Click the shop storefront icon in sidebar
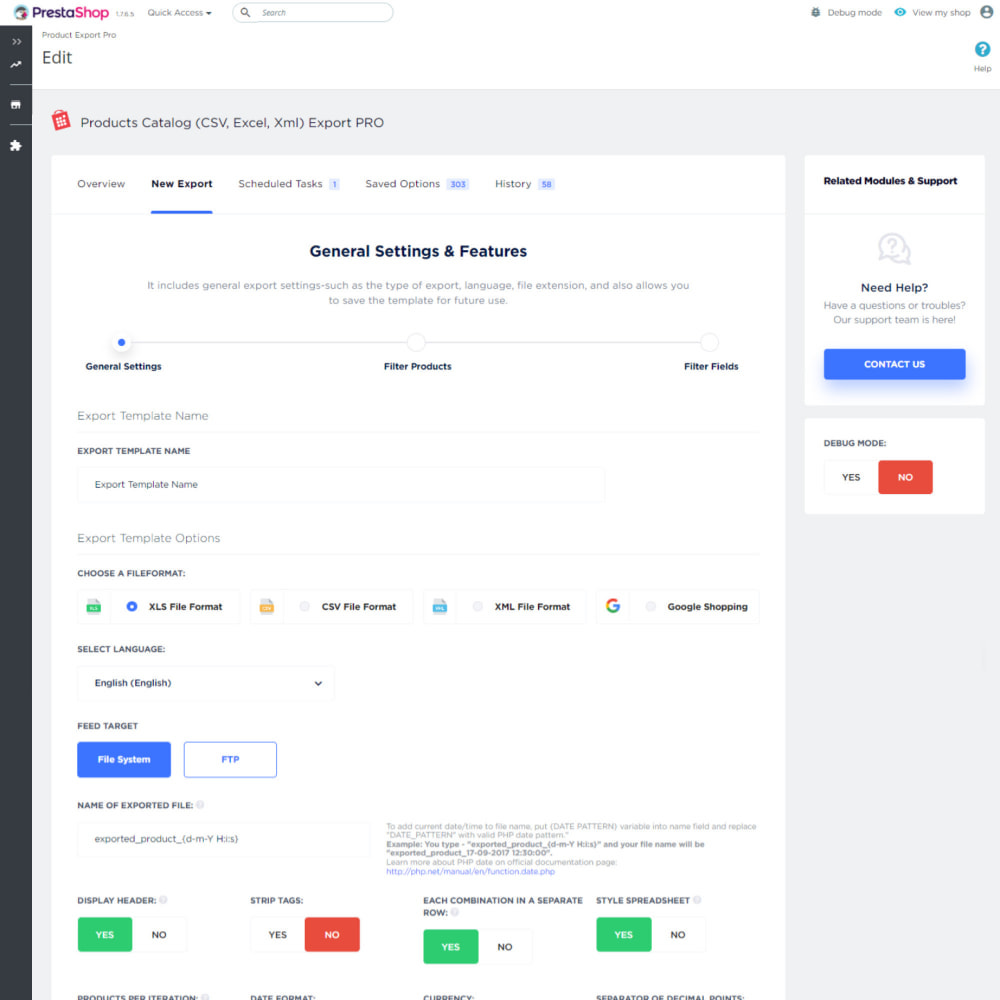Image resolution: width=1000 pixels, height=1000 pixels. click(x=16, y=105)
